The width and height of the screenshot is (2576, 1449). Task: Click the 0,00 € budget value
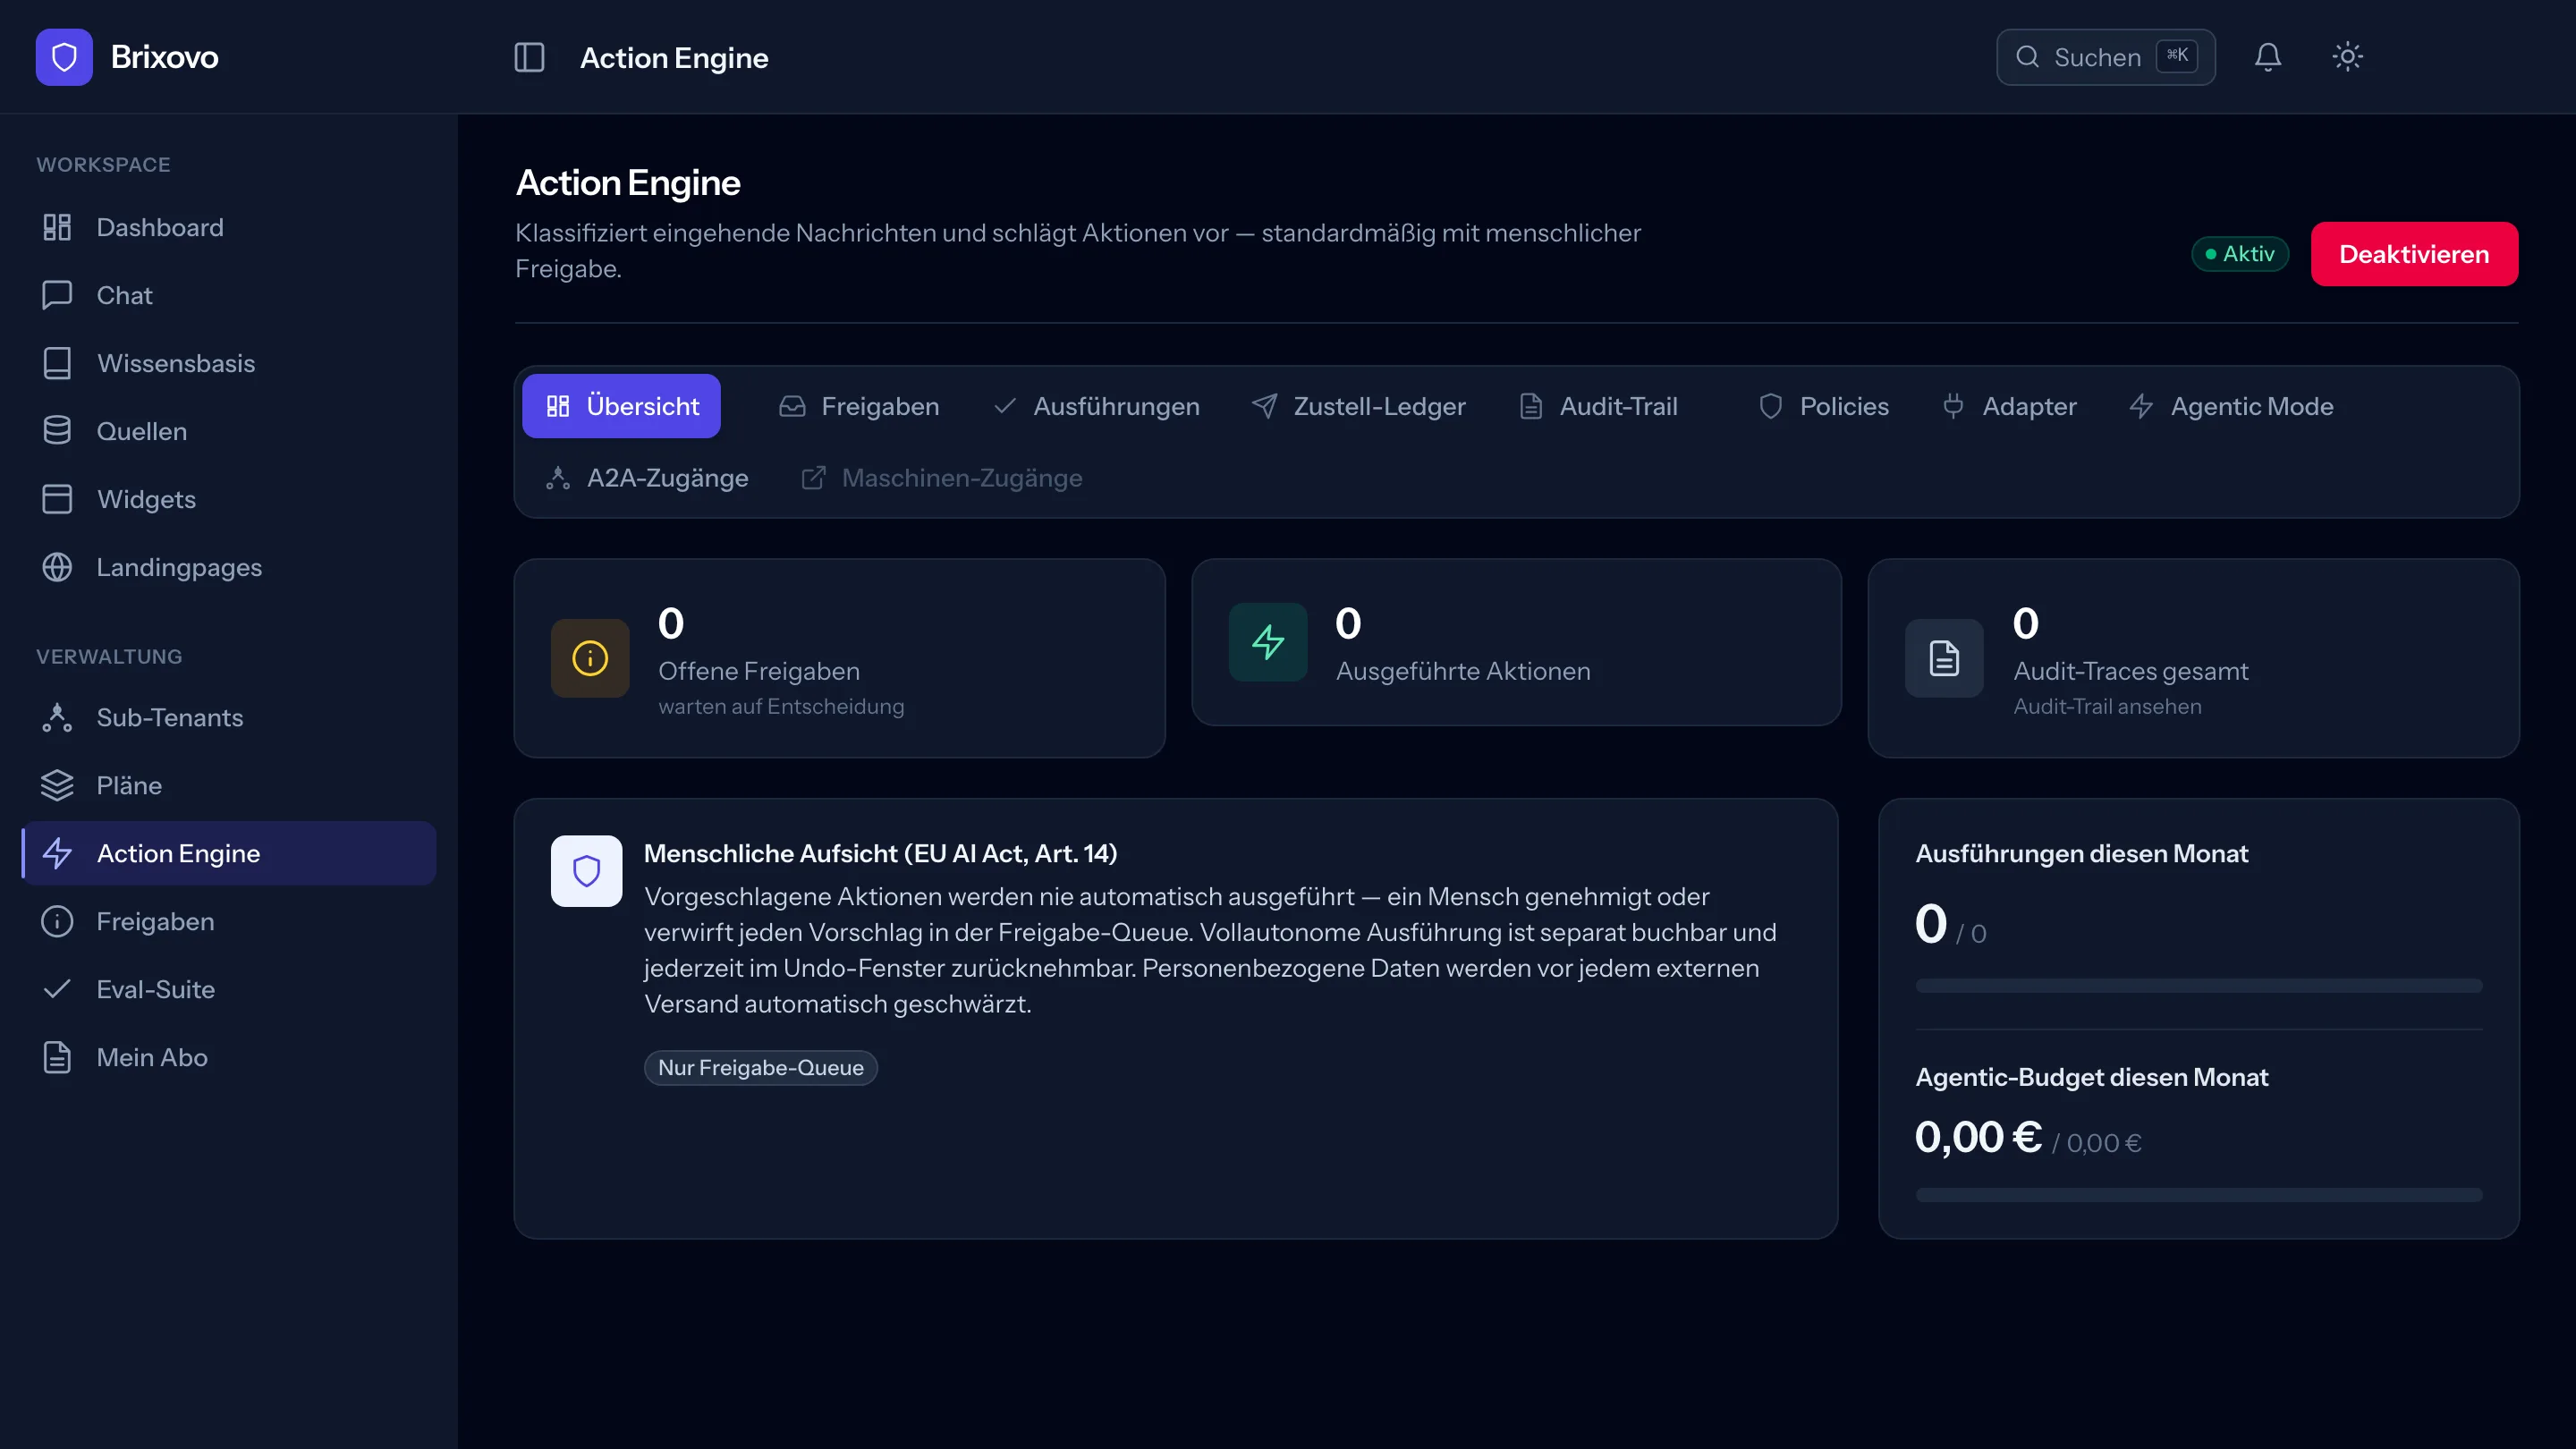tap(1977, 1137)
